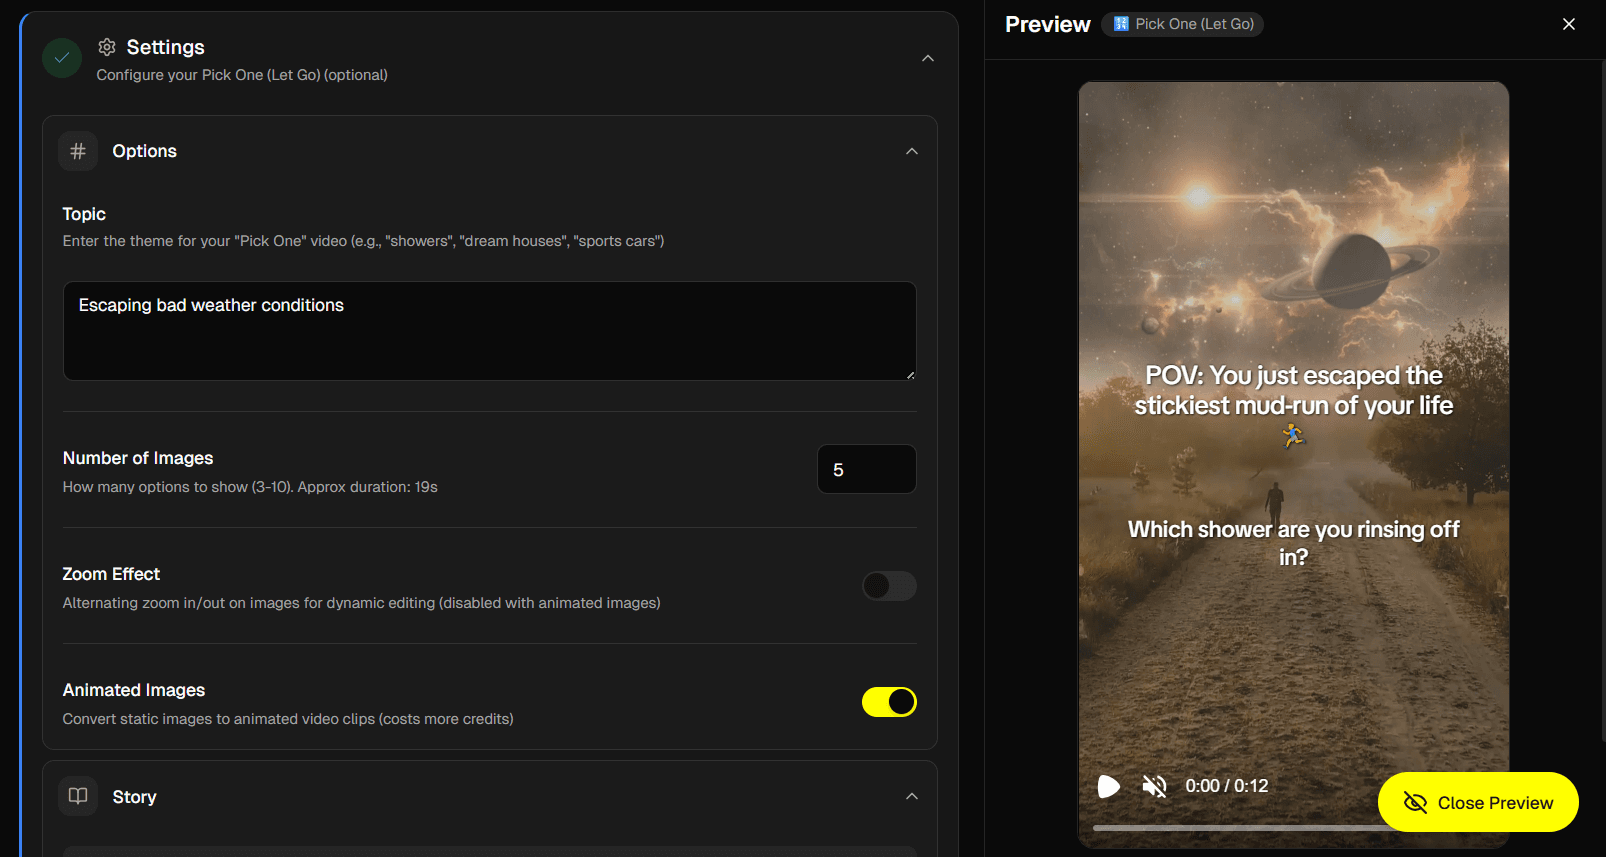Screen dimensions: 1606x857
Task: Click the hash icon beside Options
Action: pyautogui.click(x=78, y=151)
